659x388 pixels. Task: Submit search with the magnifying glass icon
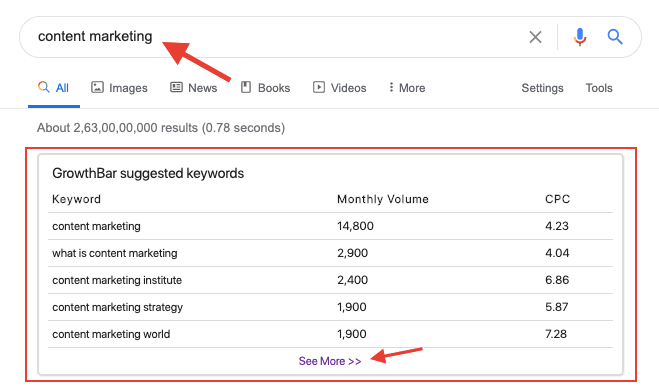(615, 37)
